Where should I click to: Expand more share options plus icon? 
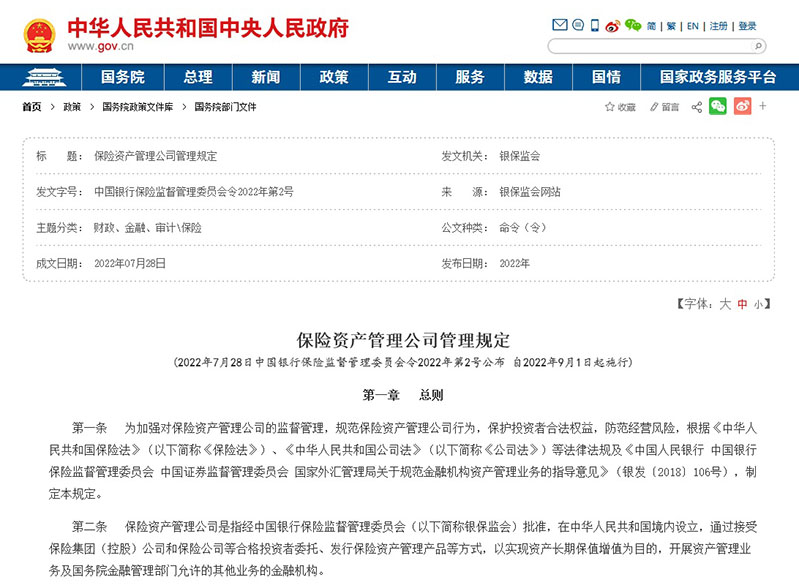tap(764, 106)
